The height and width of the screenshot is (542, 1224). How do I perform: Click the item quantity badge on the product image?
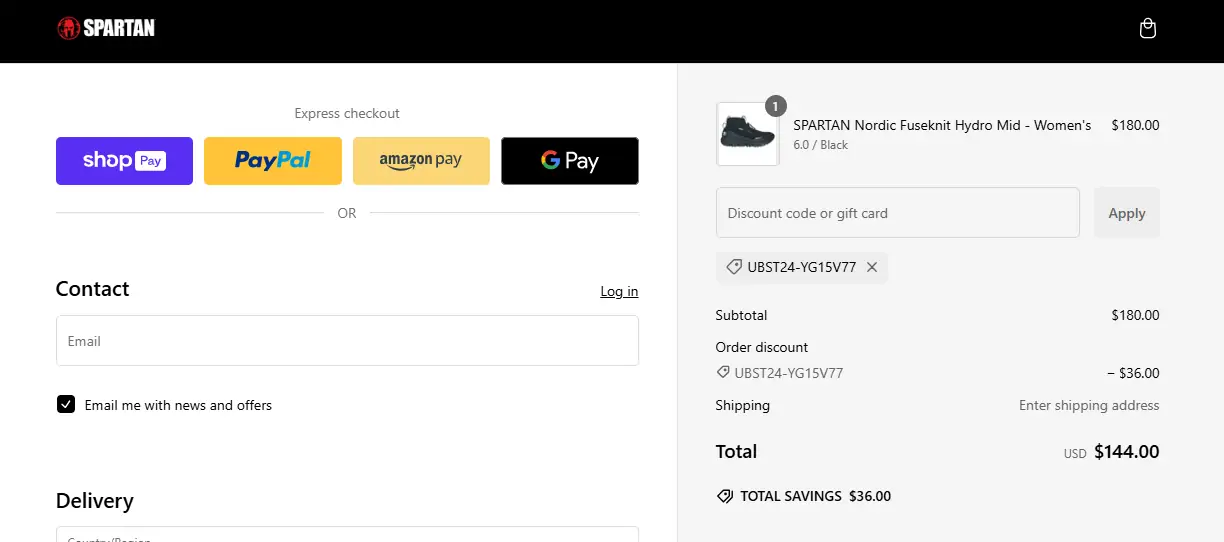[776, 106]
